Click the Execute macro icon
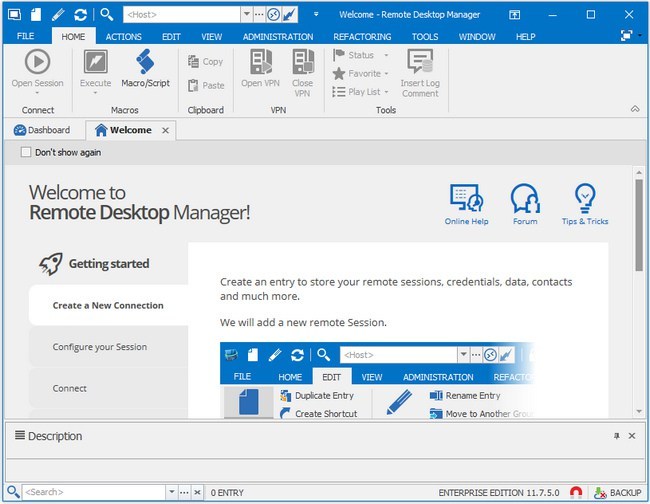Screen dimensions: 650x504 pos(95,62)
